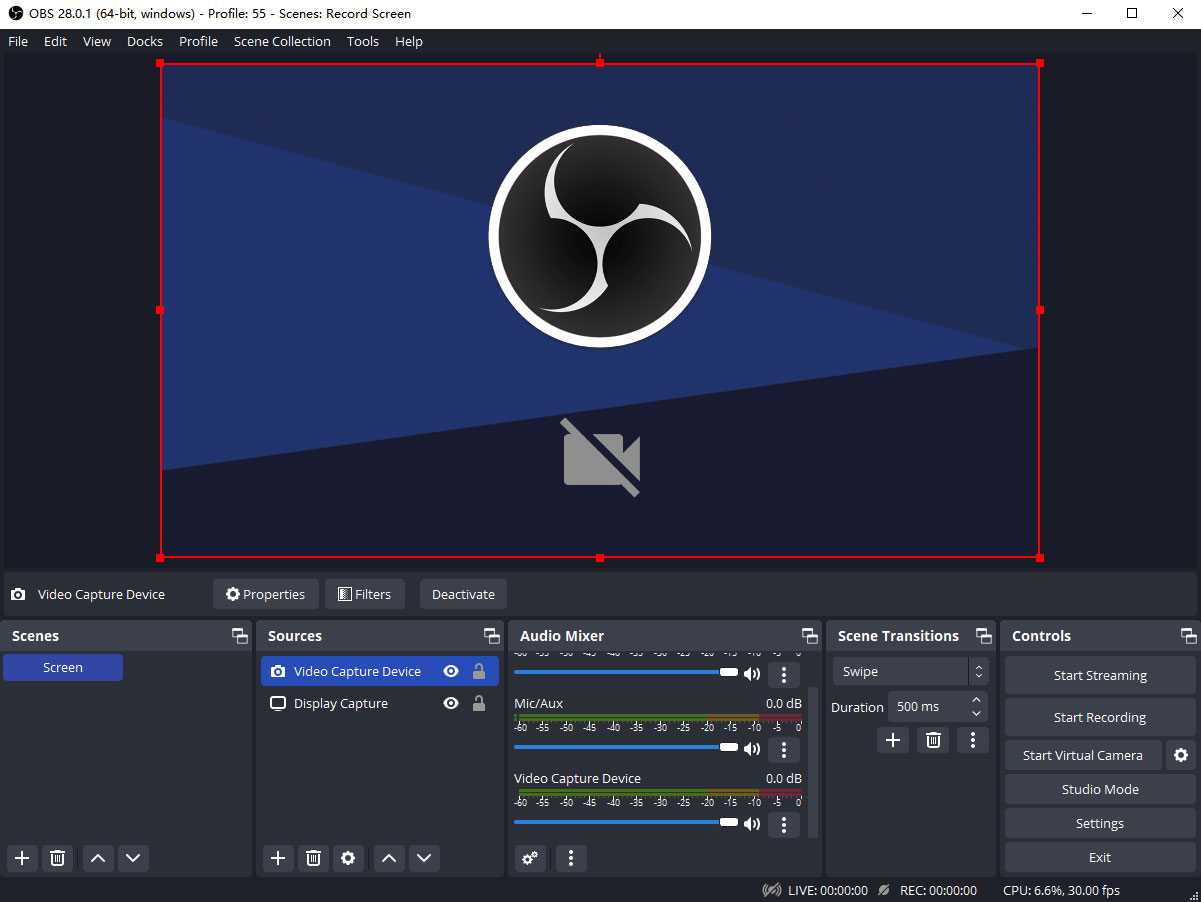Pop out the Sources dock
The height and width of the screenshot is (902, 1201).
coord(492,636)
